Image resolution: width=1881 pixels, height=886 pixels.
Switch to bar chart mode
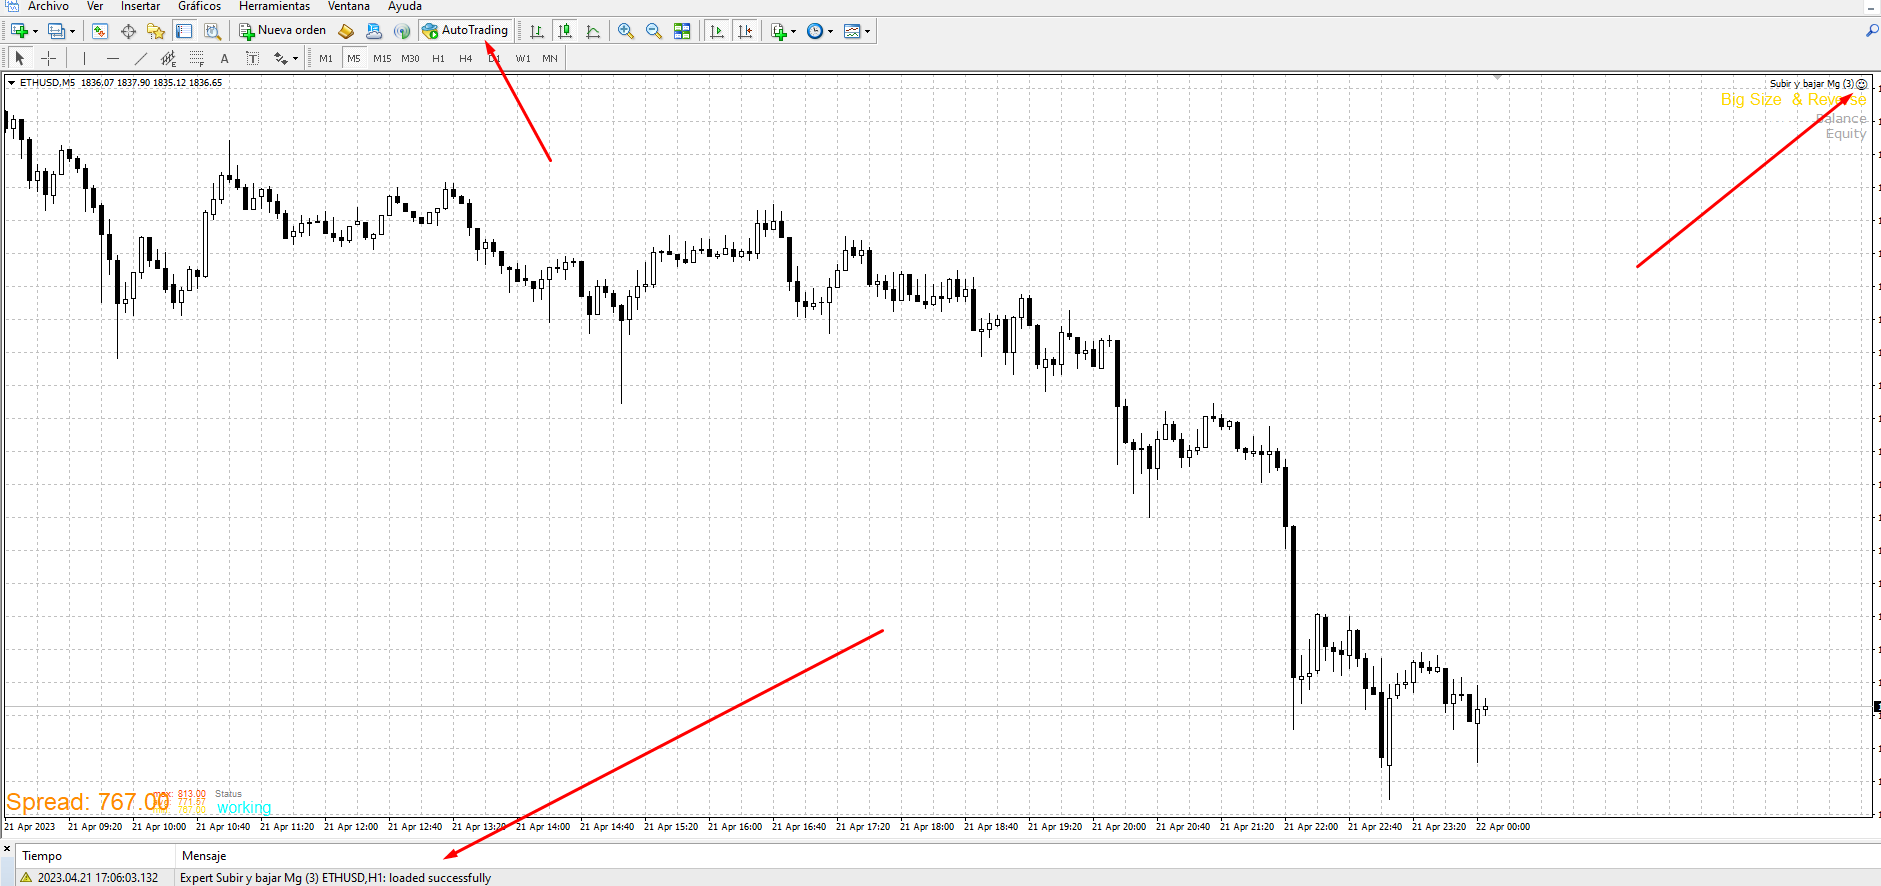click(x=537, y=31)
